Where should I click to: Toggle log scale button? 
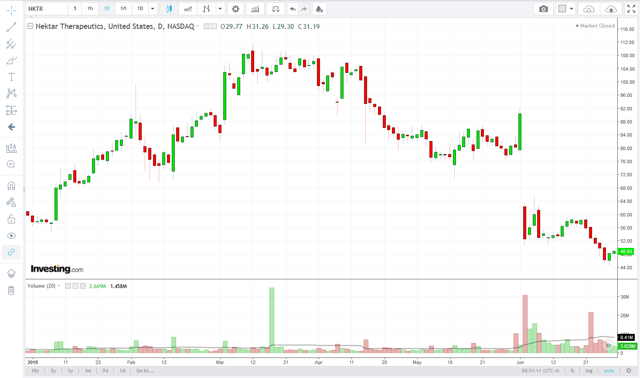(x=589, y=371)
